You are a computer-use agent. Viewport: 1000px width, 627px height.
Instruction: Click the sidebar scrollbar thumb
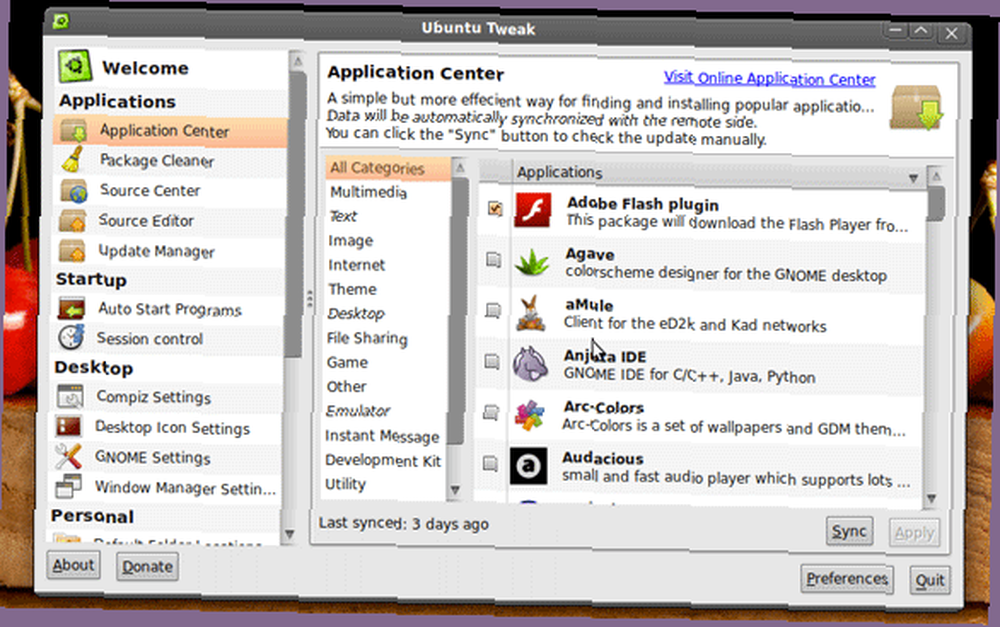295,214
